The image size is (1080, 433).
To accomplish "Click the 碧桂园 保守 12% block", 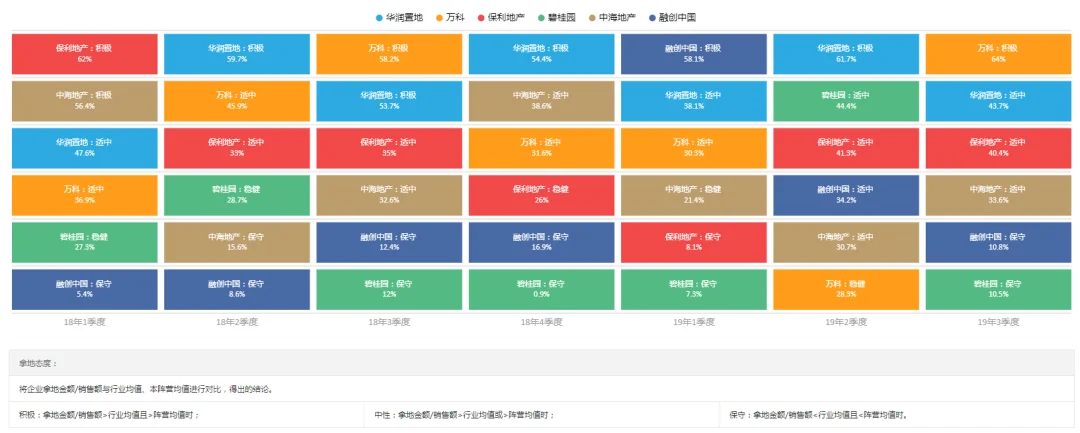I will tap(389, 289).
